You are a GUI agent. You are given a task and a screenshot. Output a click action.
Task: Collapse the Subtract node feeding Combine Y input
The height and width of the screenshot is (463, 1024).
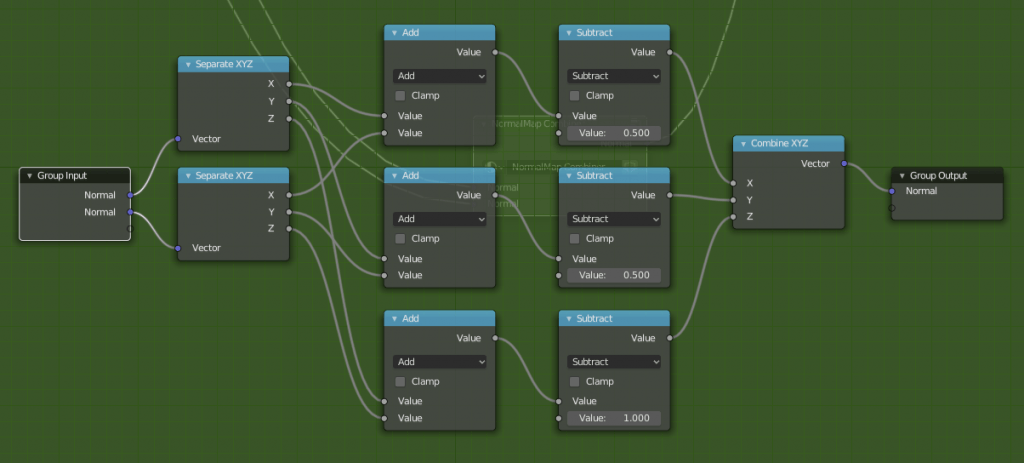[x=569, y=176]
